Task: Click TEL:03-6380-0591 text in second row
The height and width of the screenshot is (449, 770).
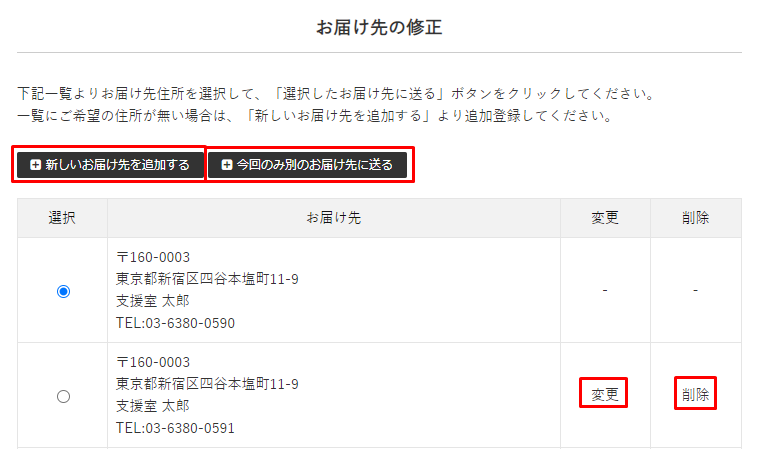Action: [x=175, y=428]
